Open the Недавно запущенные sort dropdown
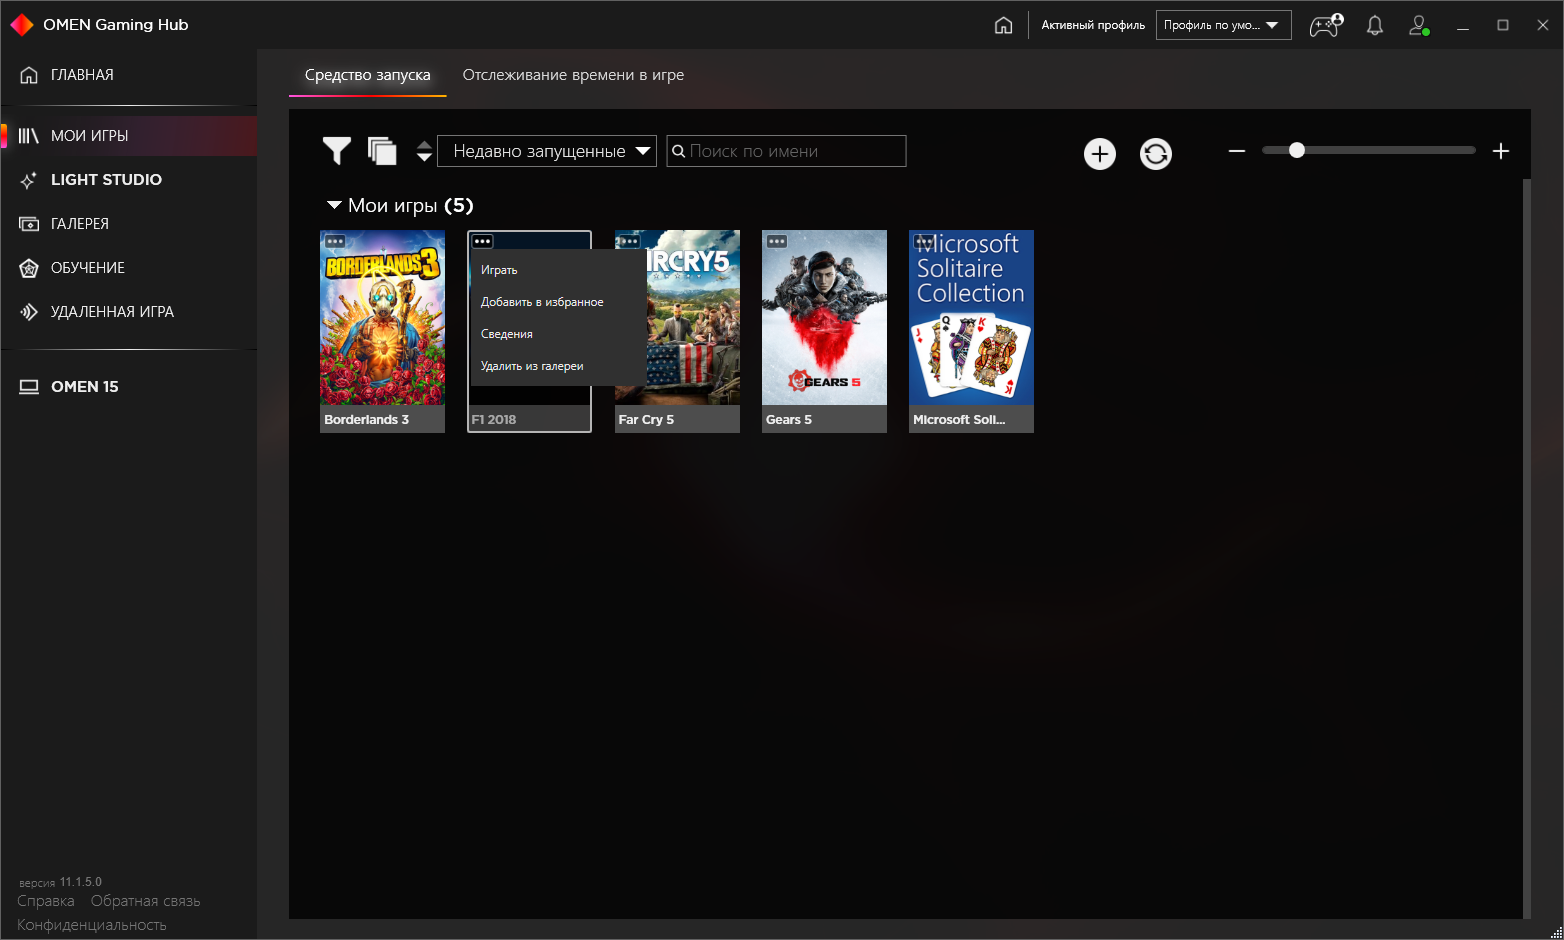 tap(547, 151)
